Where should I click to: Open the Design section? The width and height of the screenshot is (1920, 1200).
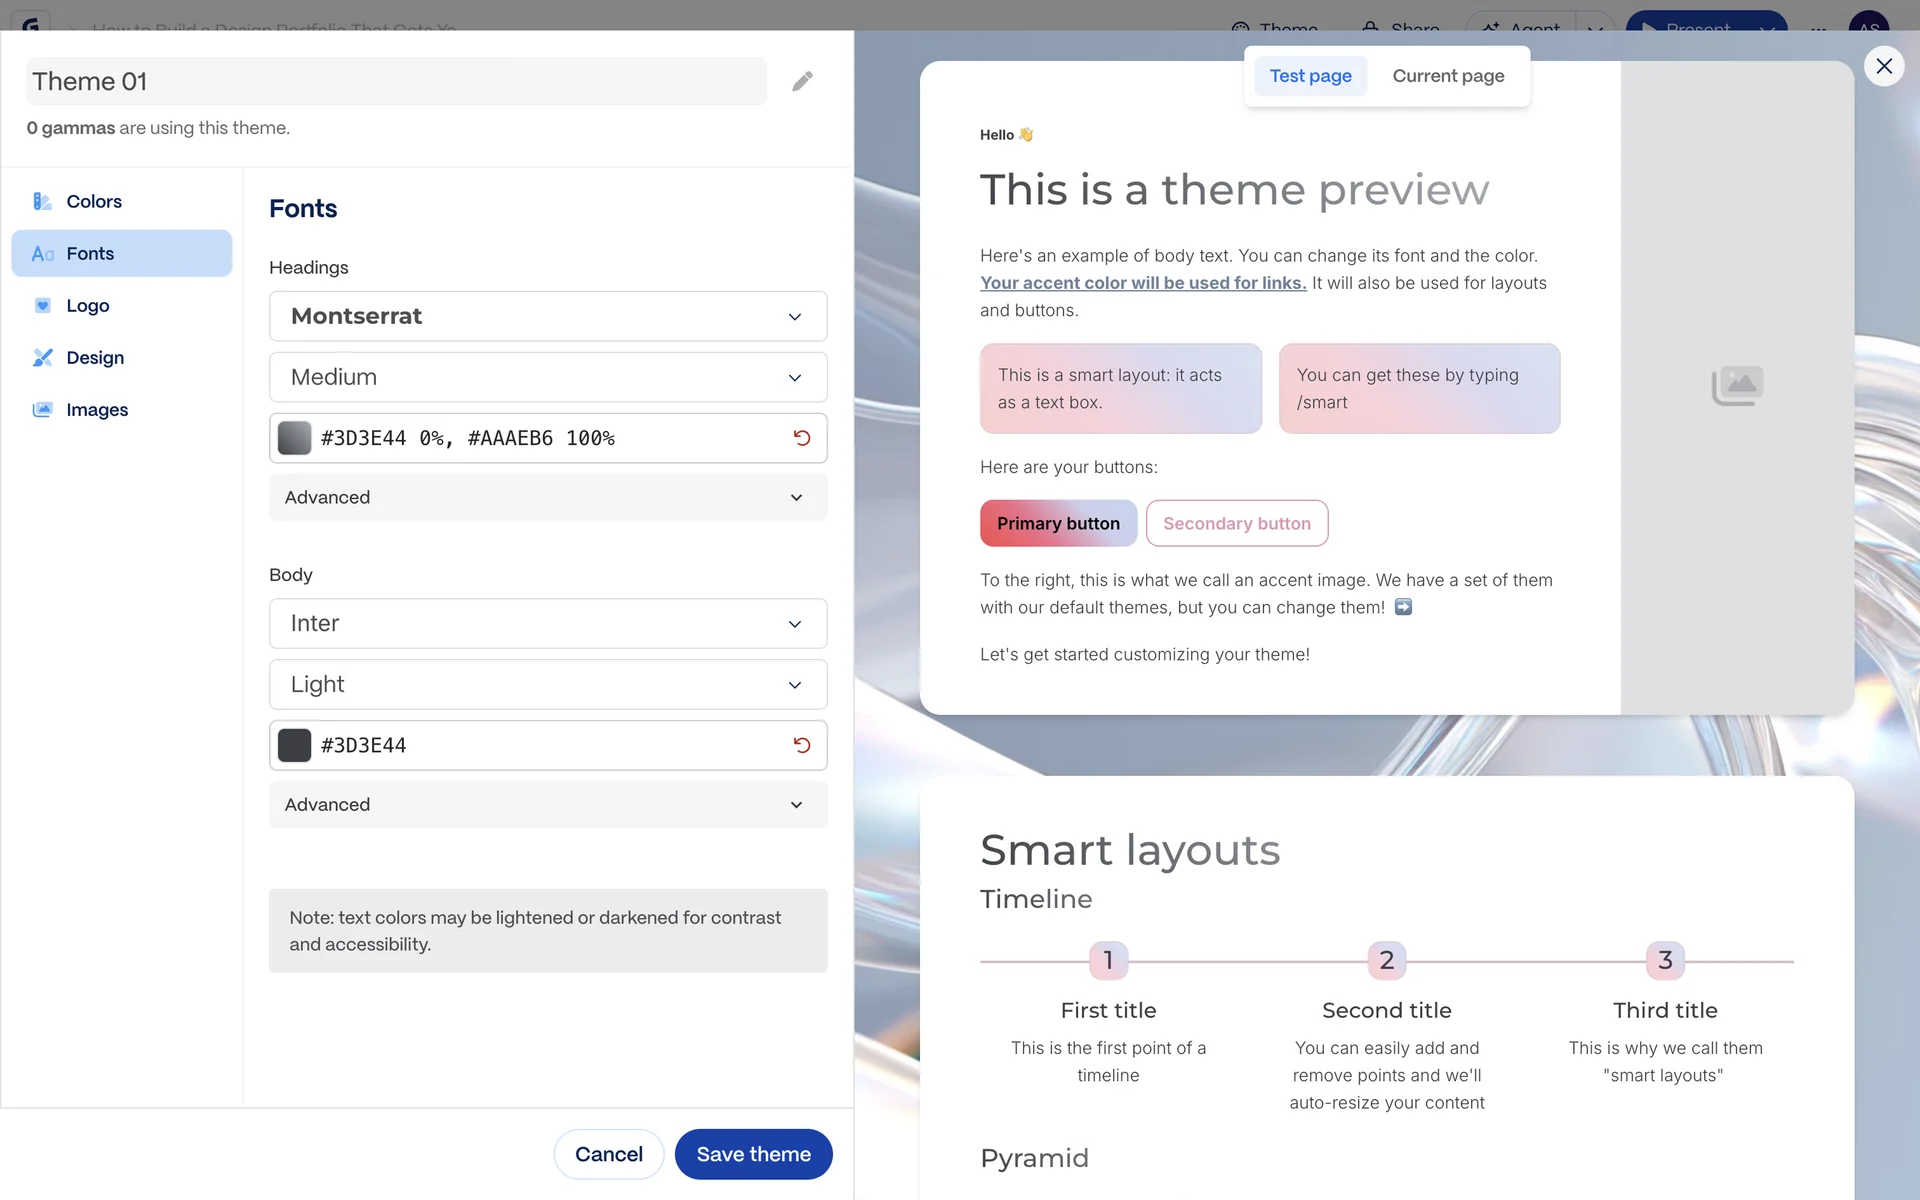click(x=95, y=358)
